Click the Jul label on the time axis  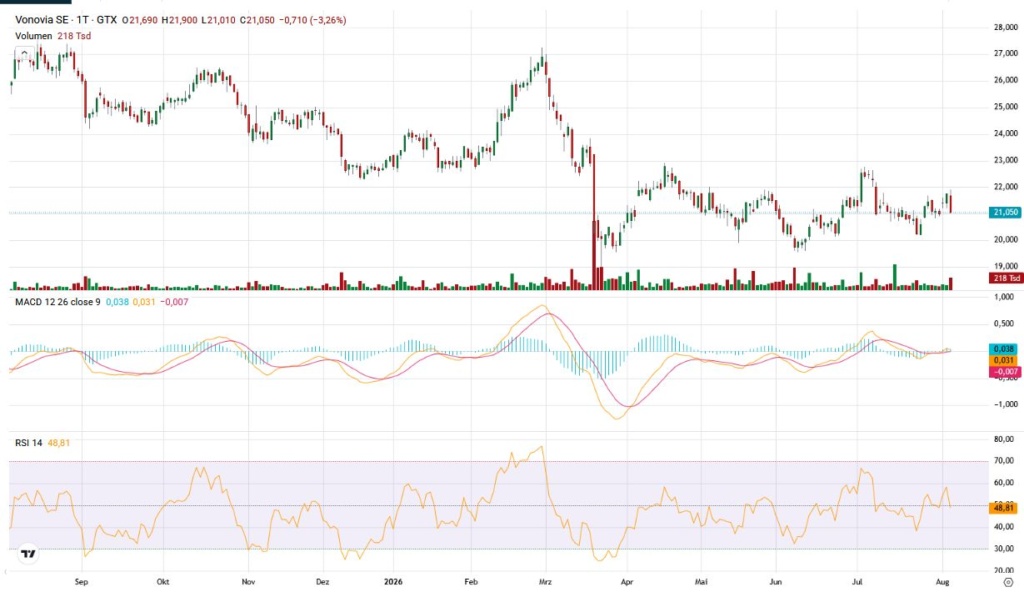(x=857, y=582)
